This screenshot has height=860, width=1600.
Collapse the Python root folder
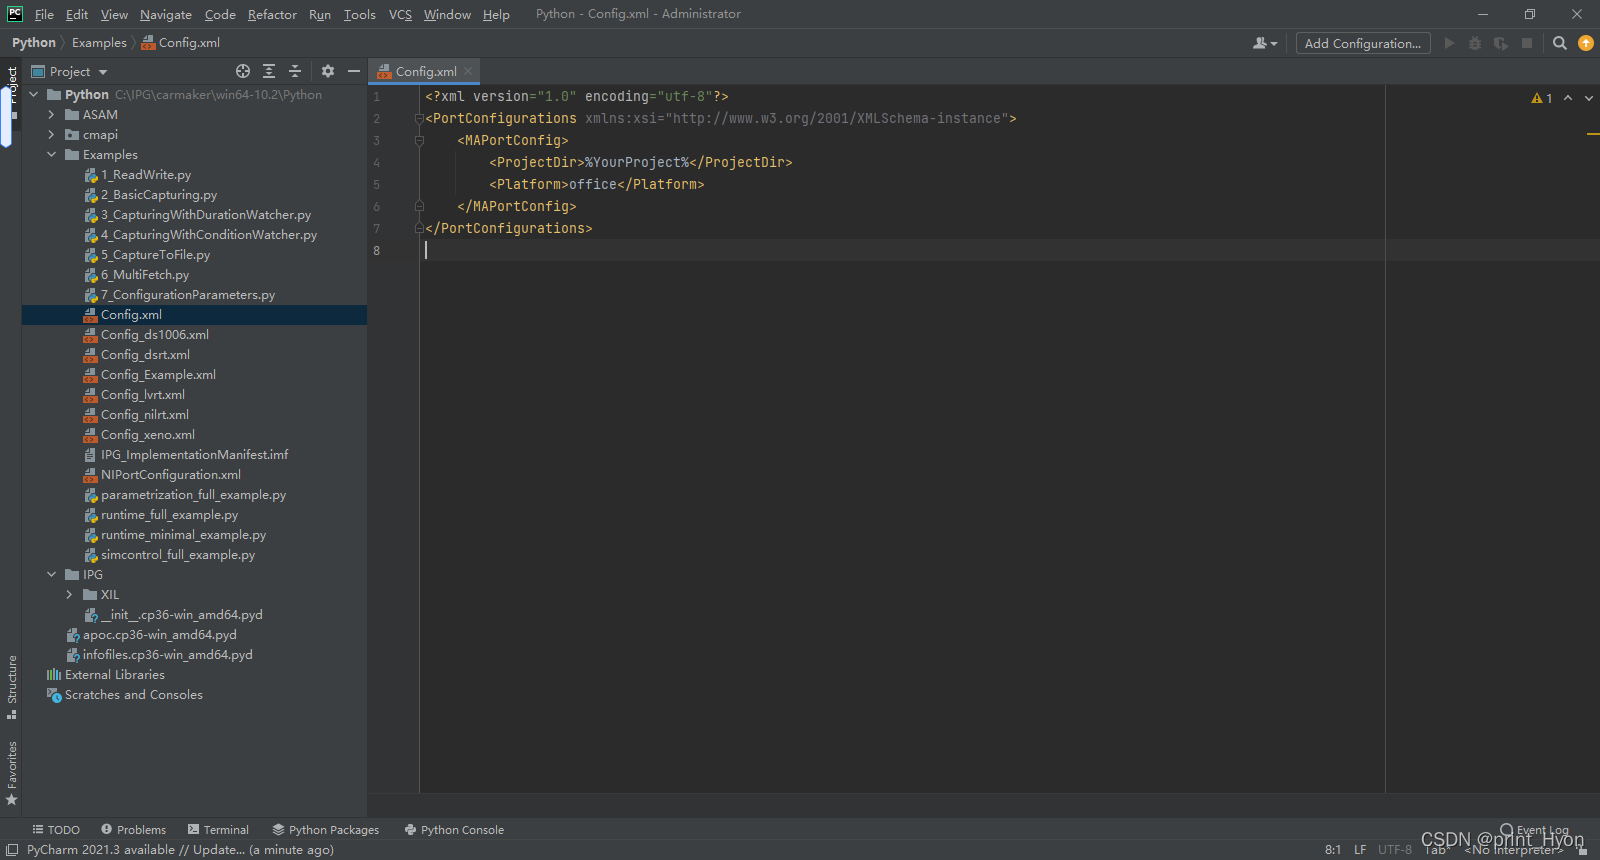[x=34, y=95]
